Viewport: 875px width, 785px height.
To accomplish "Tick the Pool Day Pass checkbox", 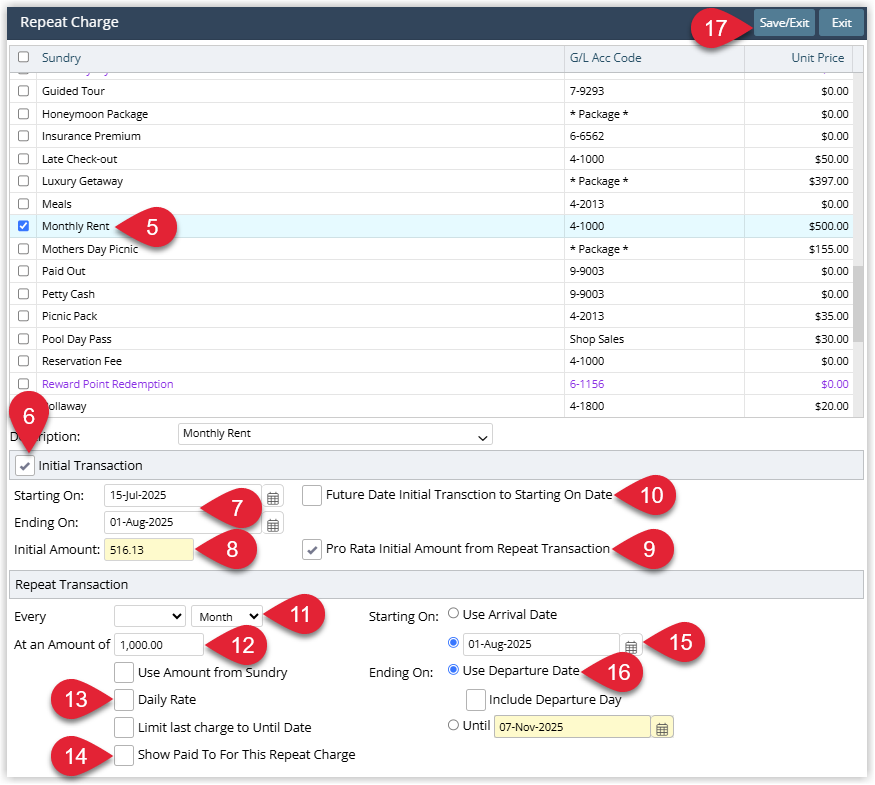I will (x=23, y=339).
